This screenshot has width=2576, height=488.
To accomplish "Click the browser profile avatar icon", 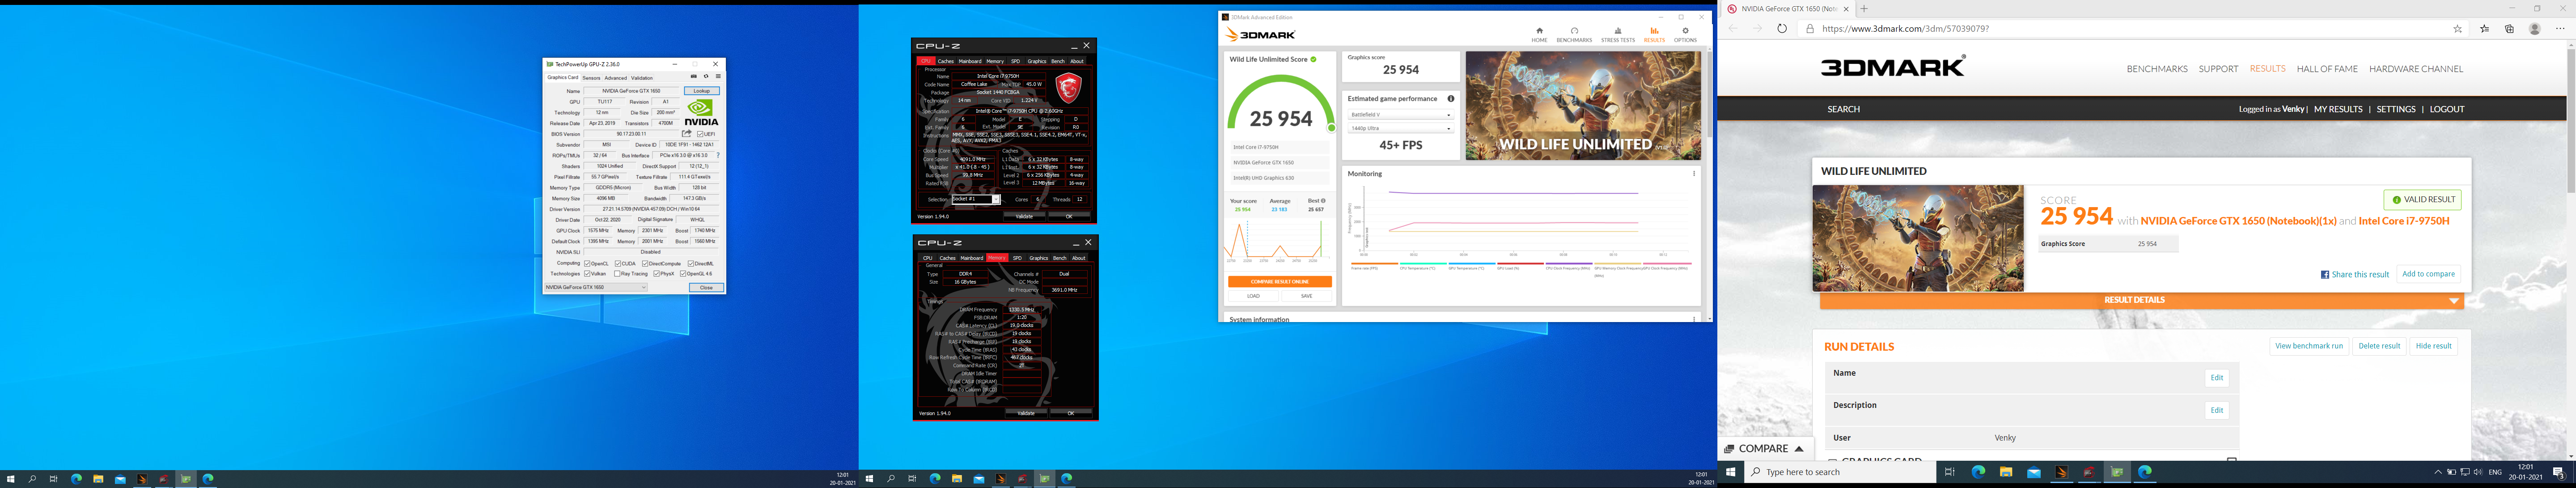I will (x=2535, y=29).
